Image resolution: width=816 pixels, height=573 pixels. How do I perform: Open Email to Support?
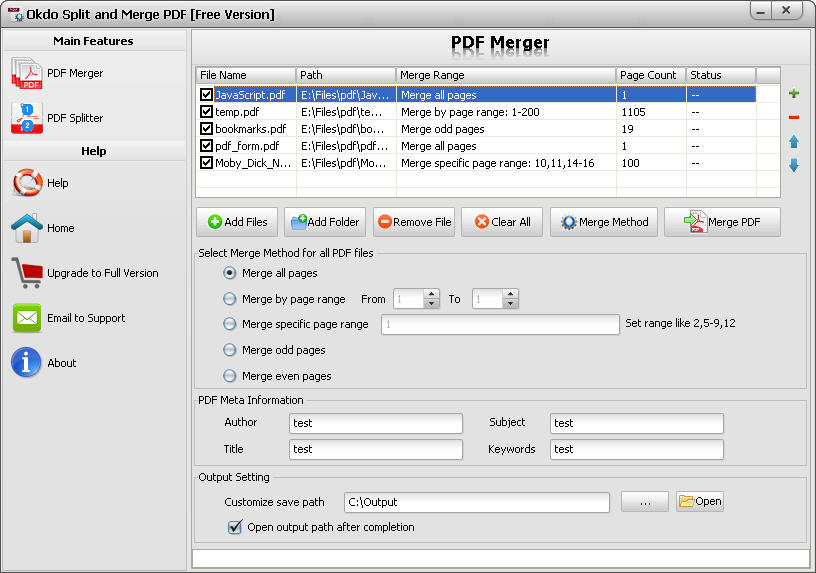[68, 318]
